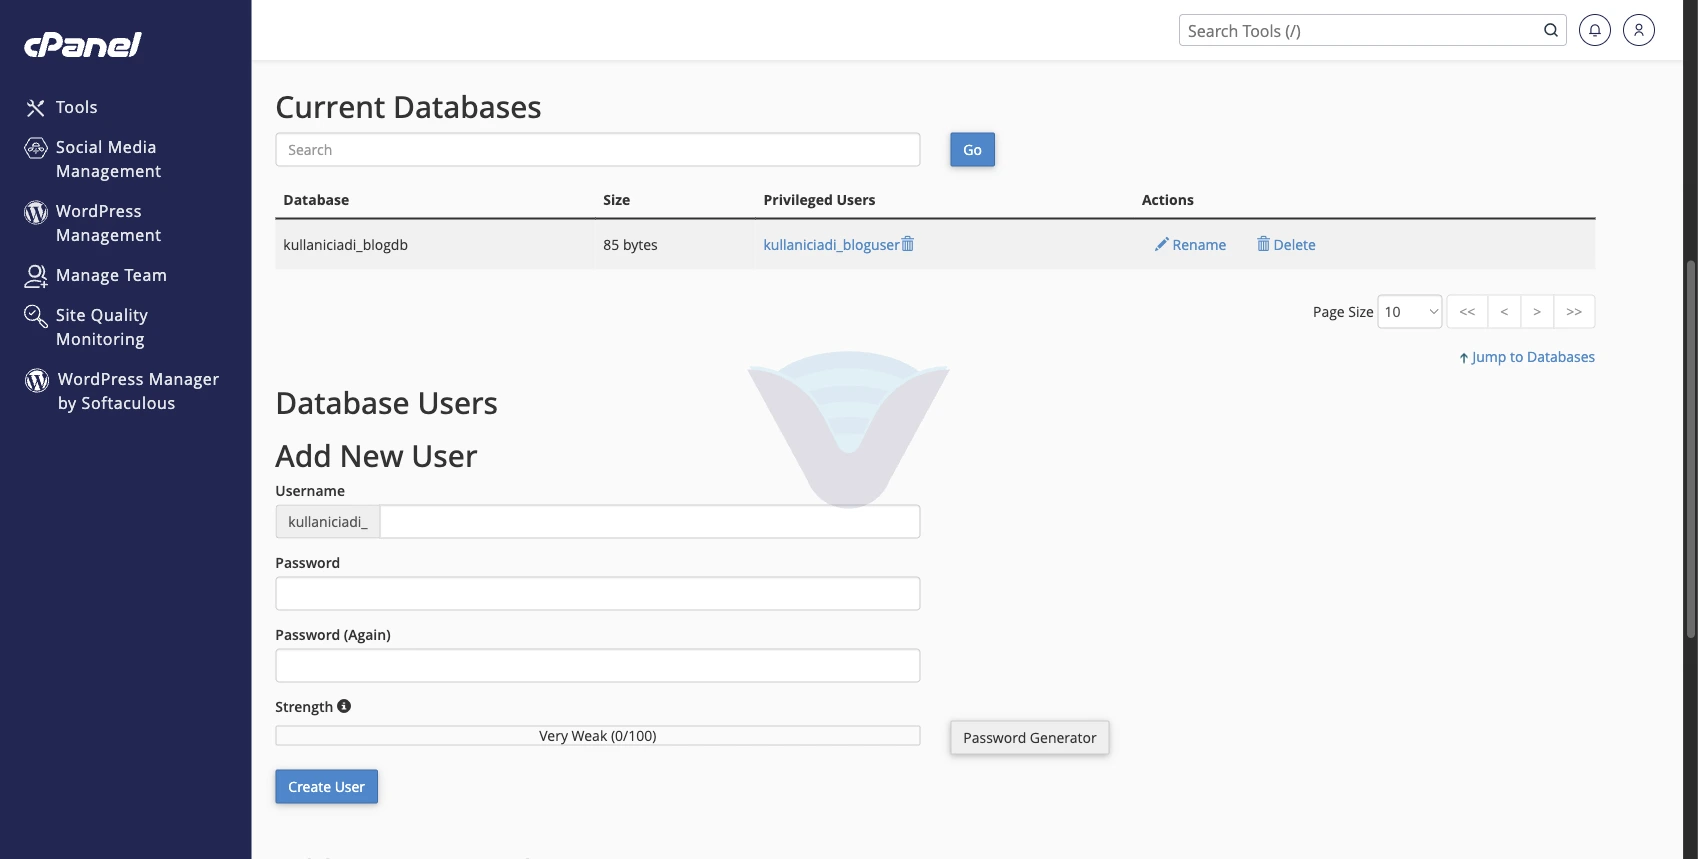Click the Database column header
Image resolution: width=1698 pixels, height=859 pixels.
point(316,200)
